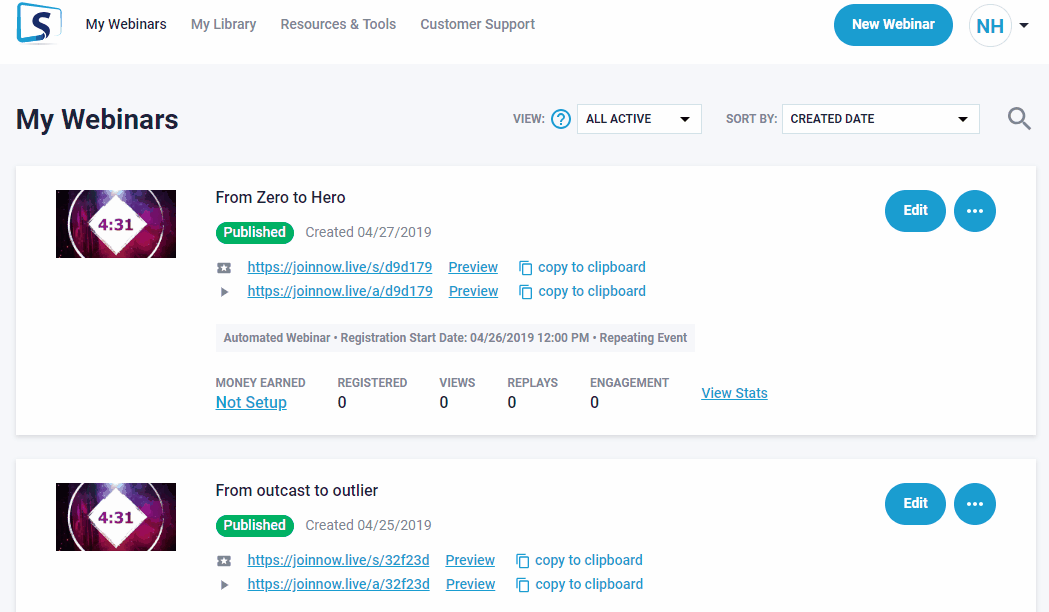Click the copy icon for s/d9d179 link
The image size is (1049, 612).
pos(526,268)
